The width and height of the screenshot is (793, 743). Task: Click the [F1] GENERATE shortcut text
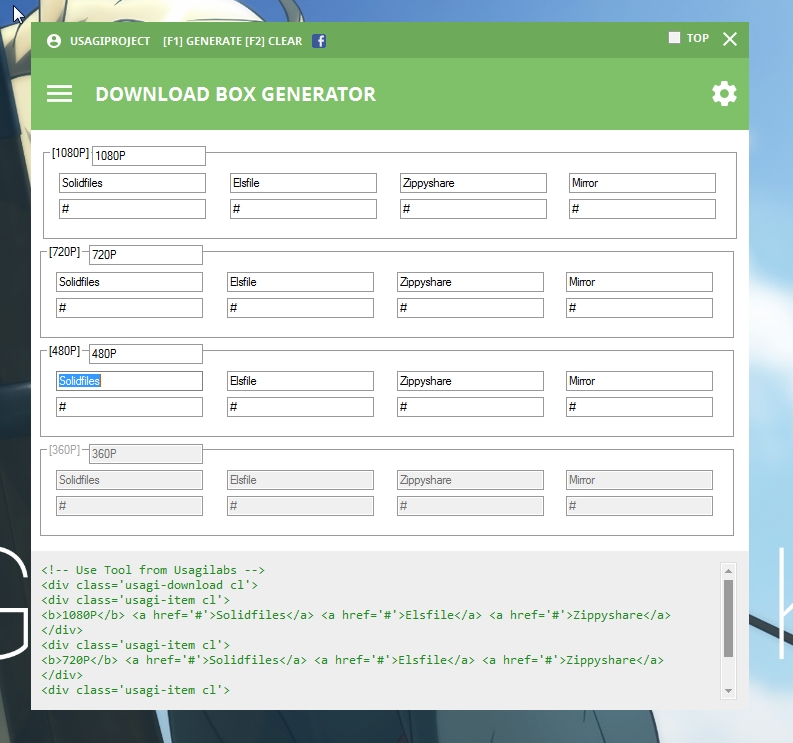click(202, 41)
